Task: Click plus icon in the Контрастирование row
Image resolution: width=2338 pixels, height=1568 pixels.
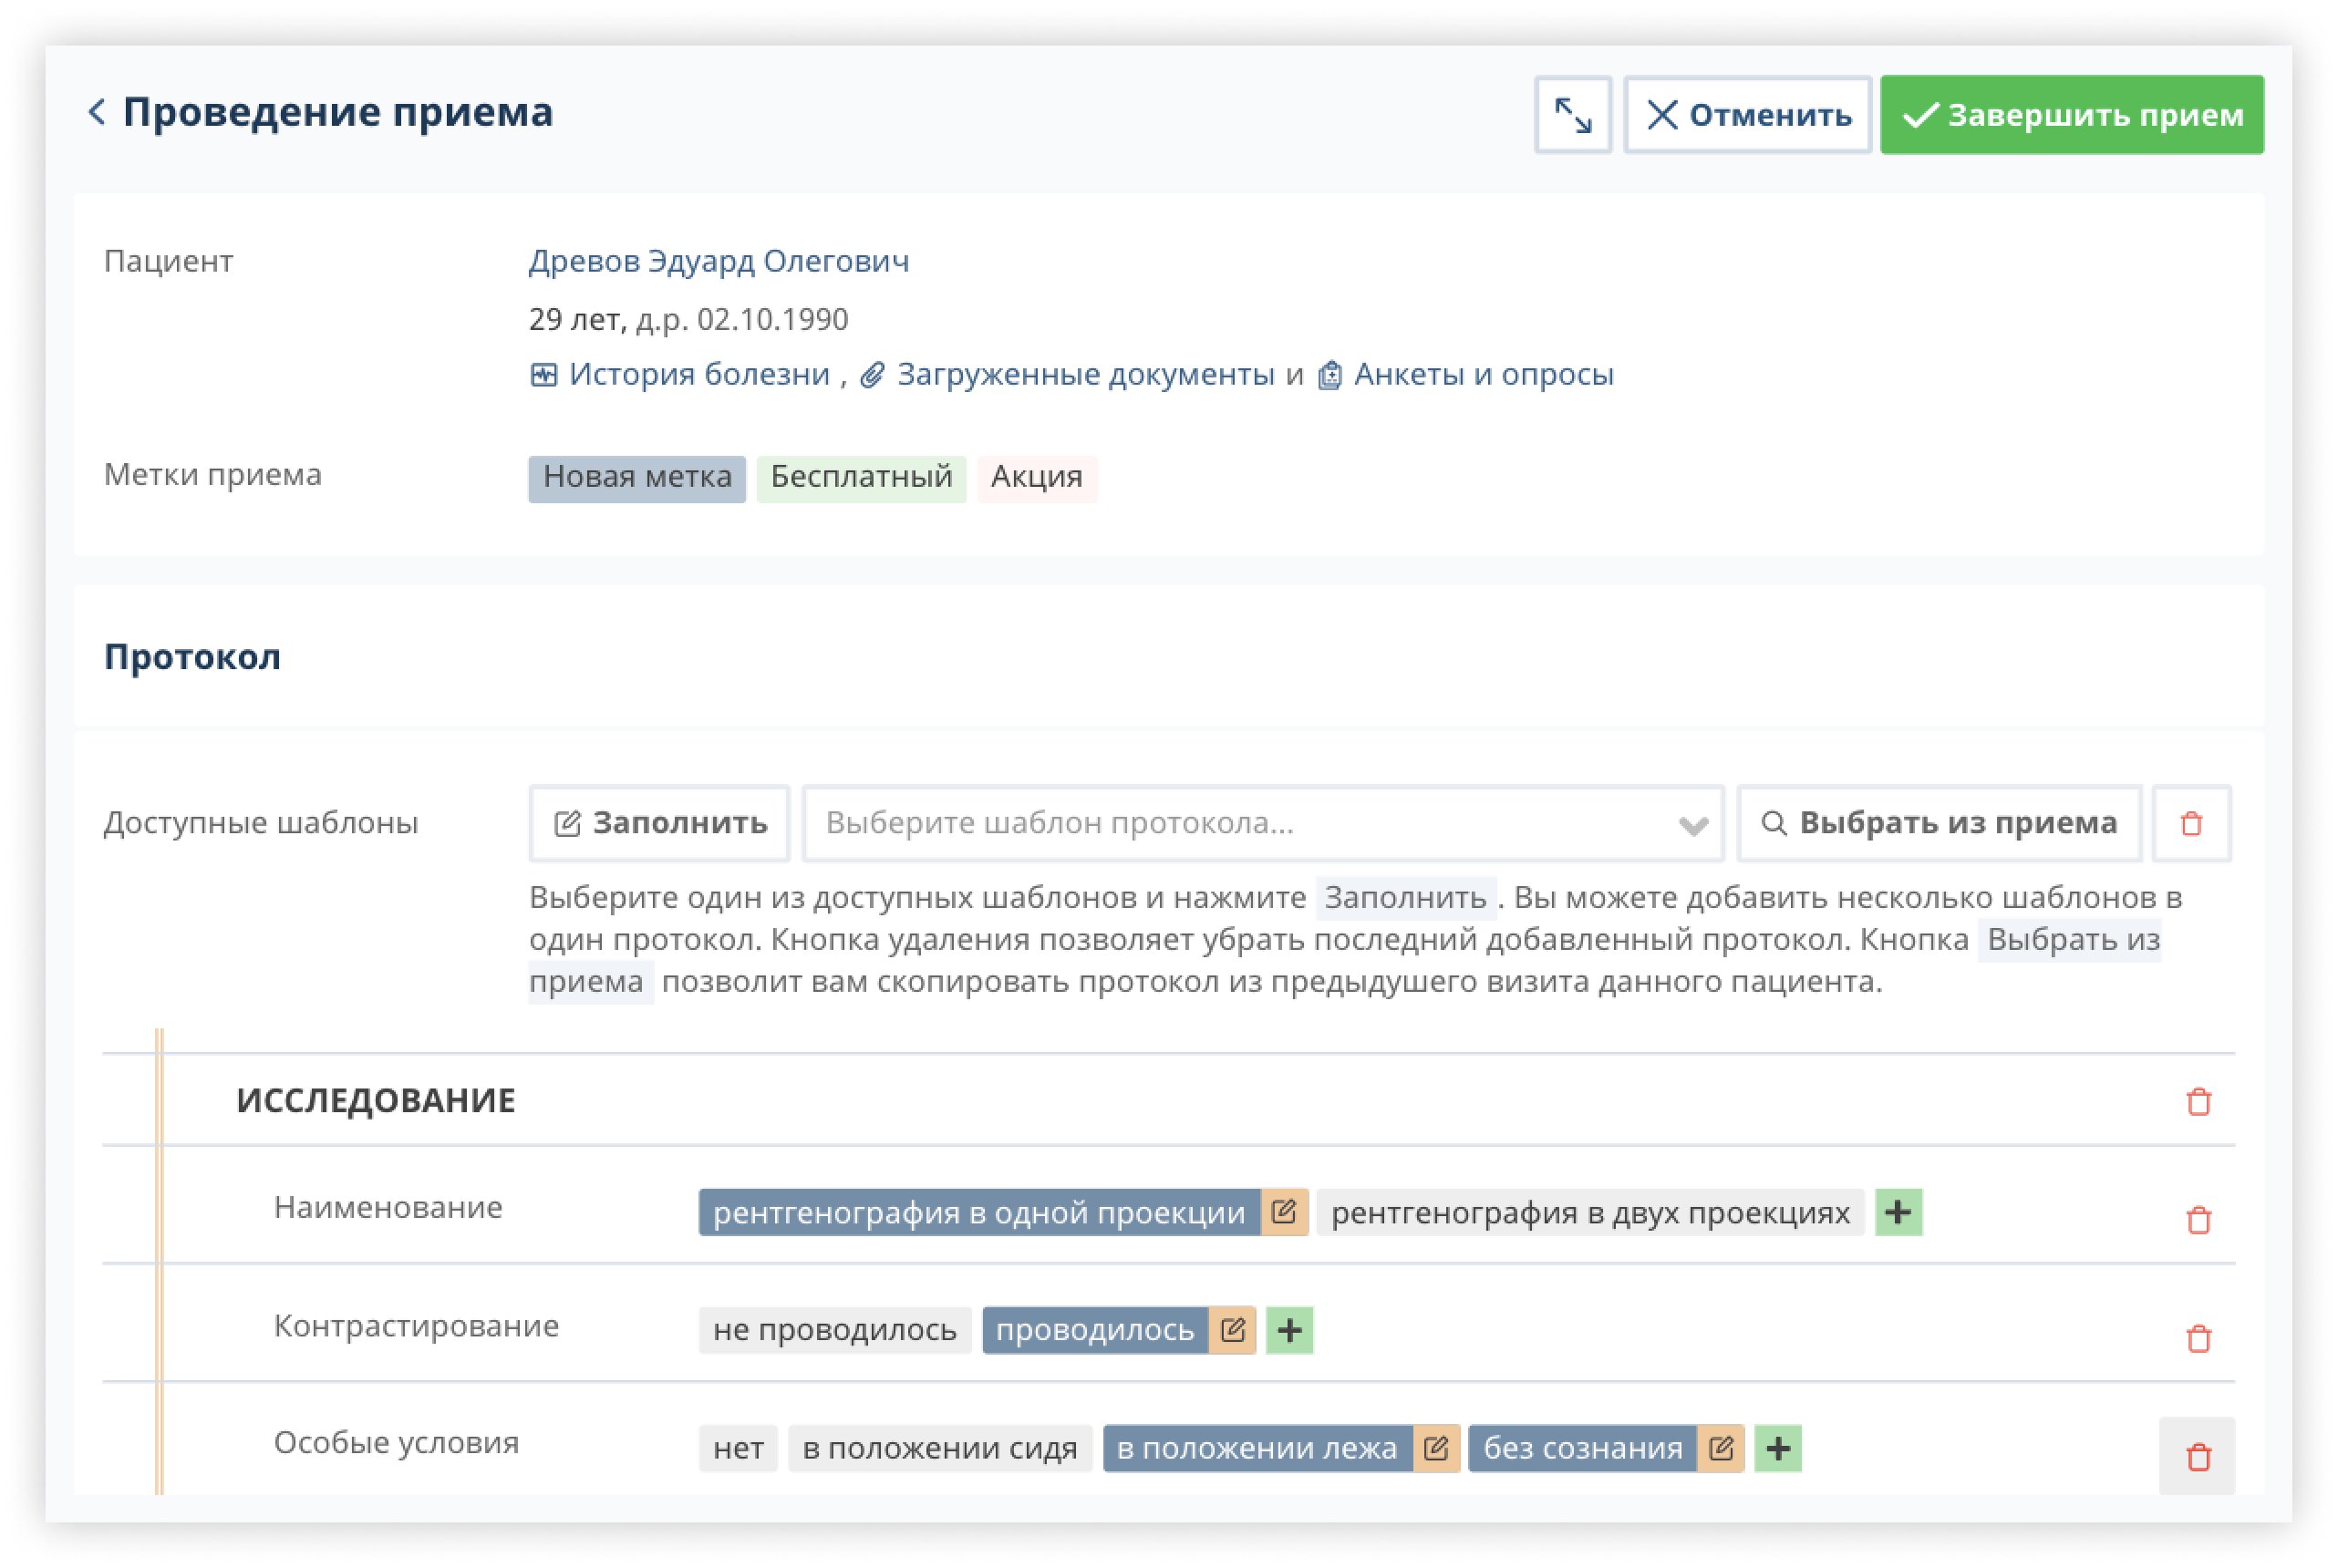Action: pyautogui.click(x=1289, y=1330)
